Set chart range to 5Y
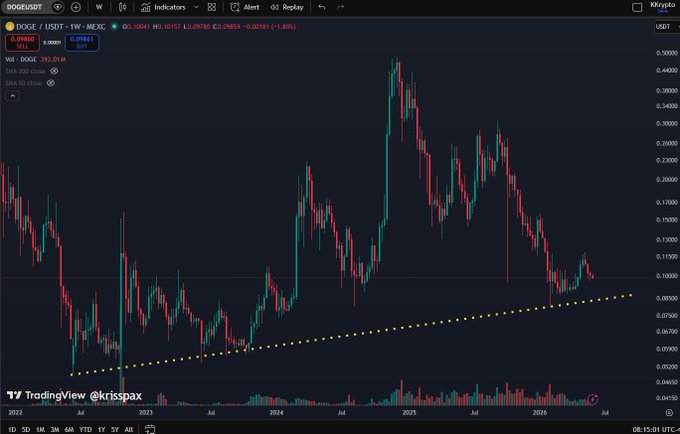The width and height of the screenshot is (680, 434). (x=115, y=429)
